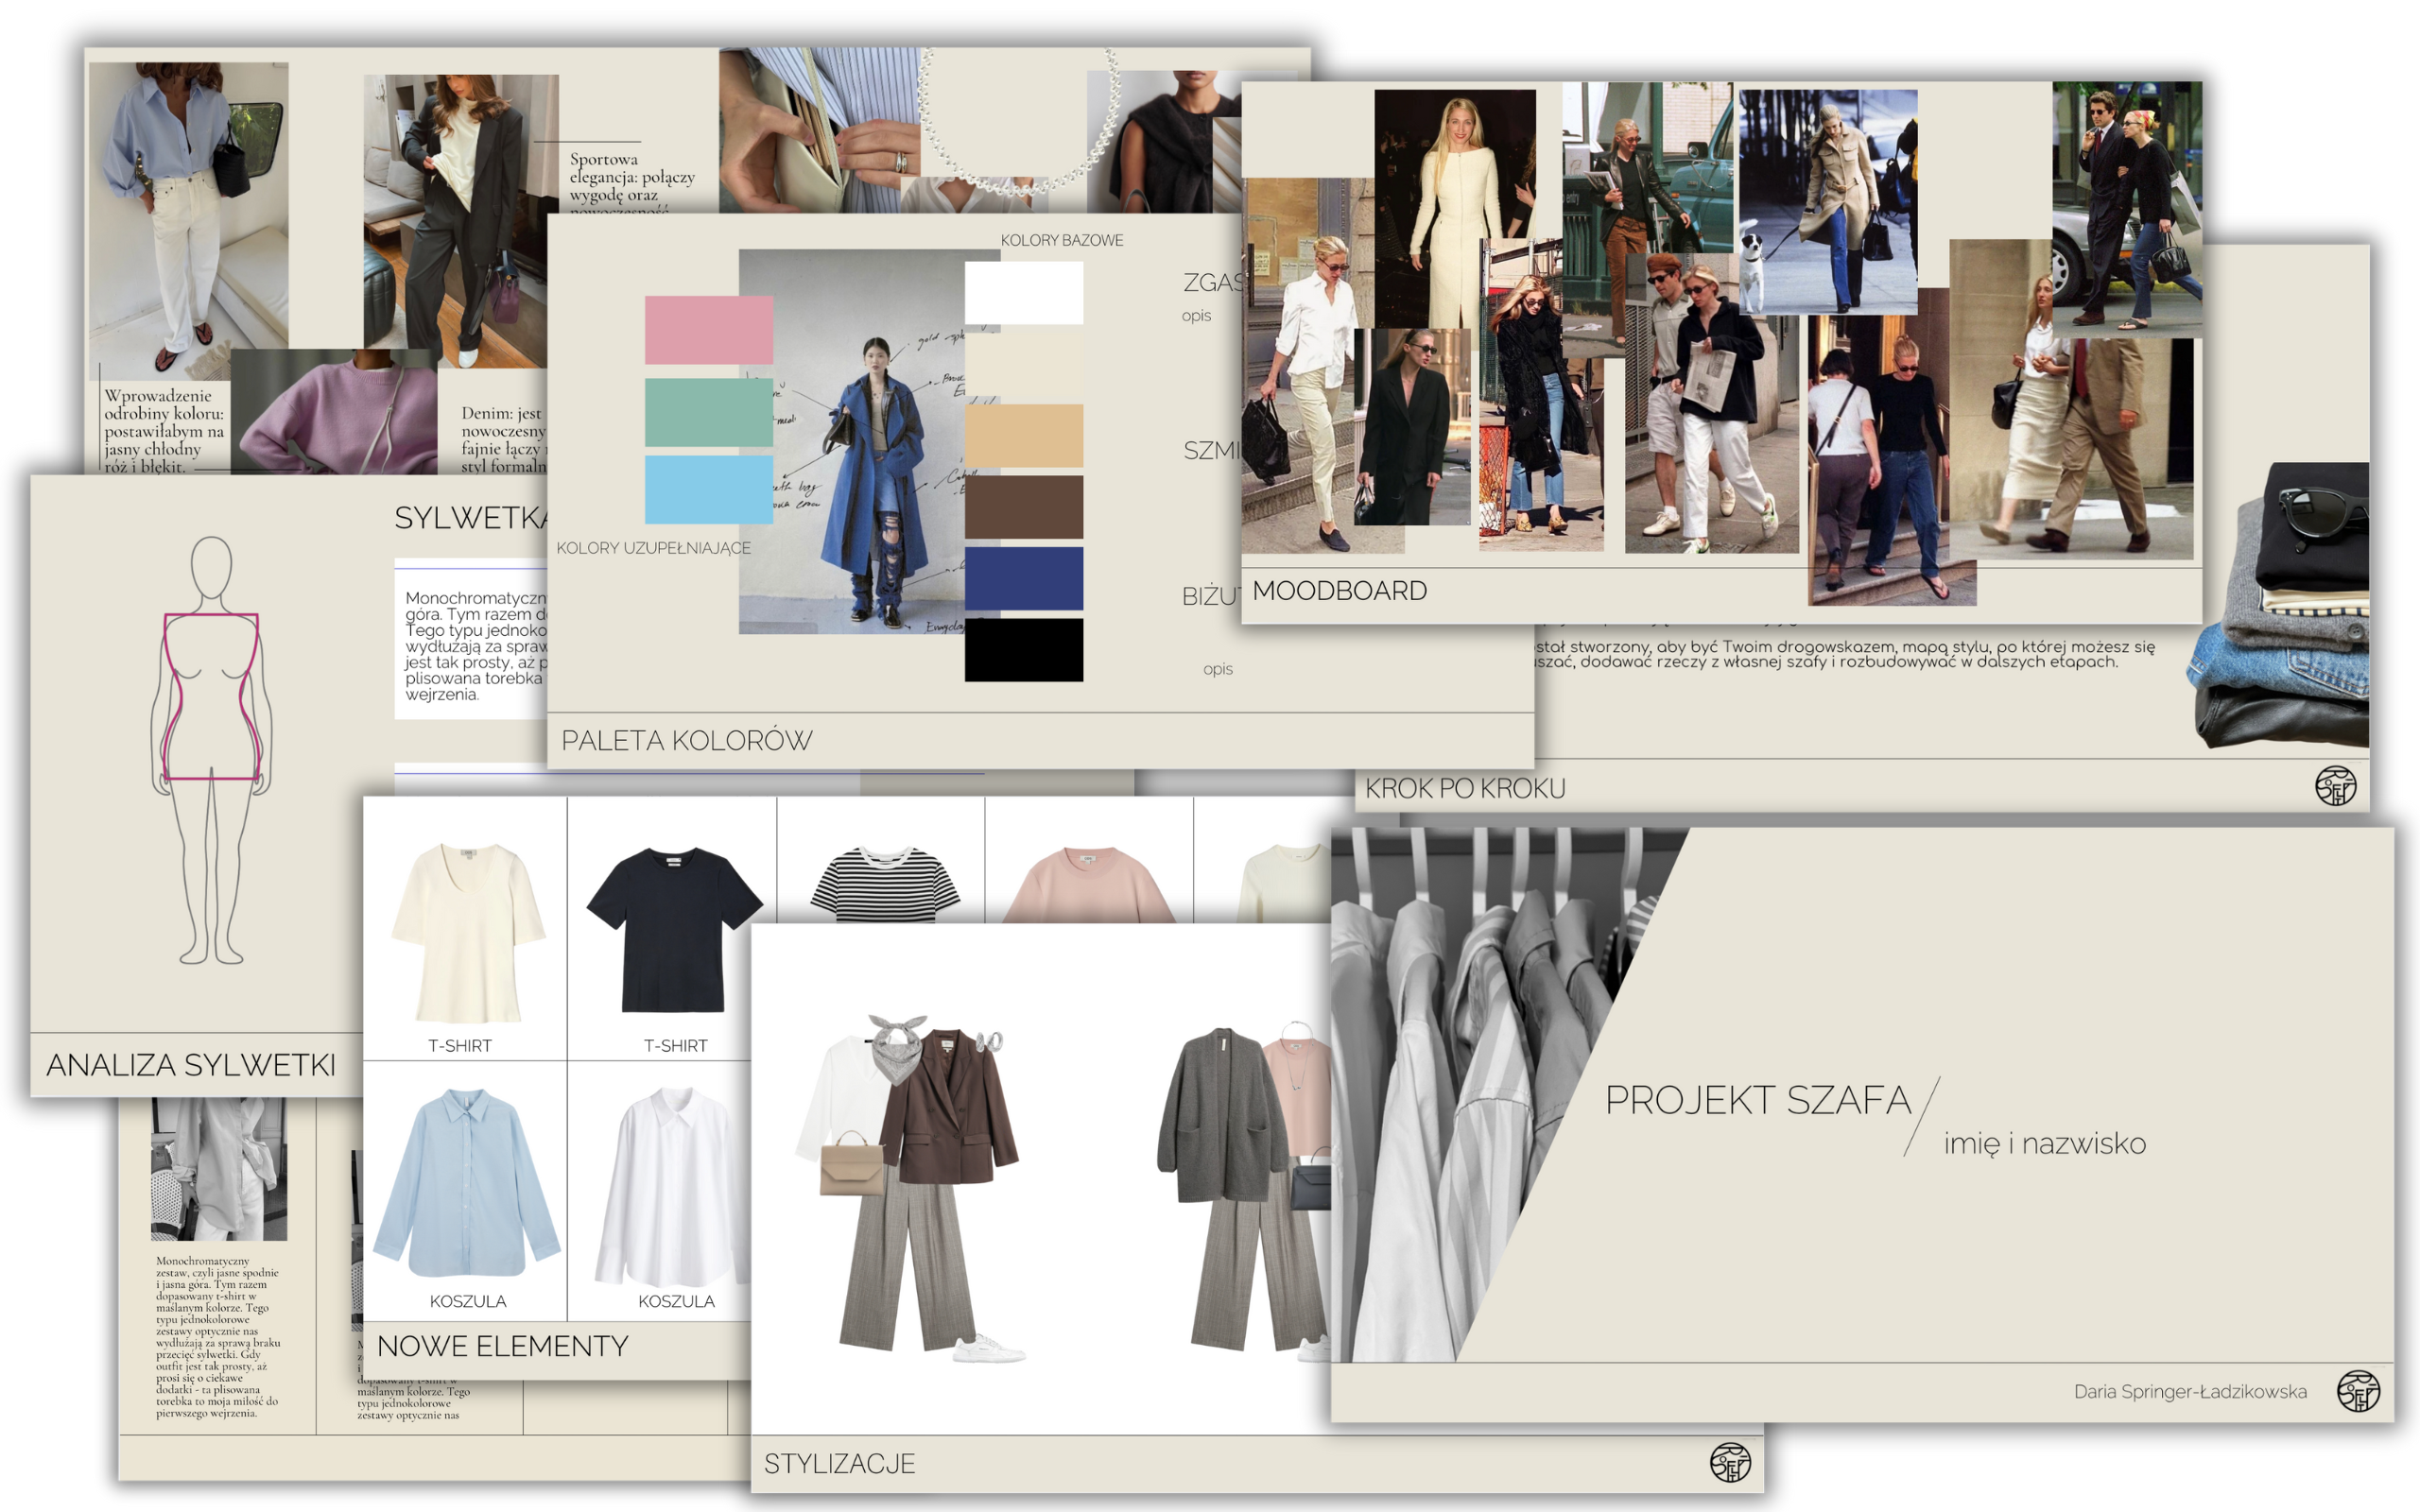
Task: Click the monogram logo on KROK PO KROKU slide
Action: [2335, 786]
